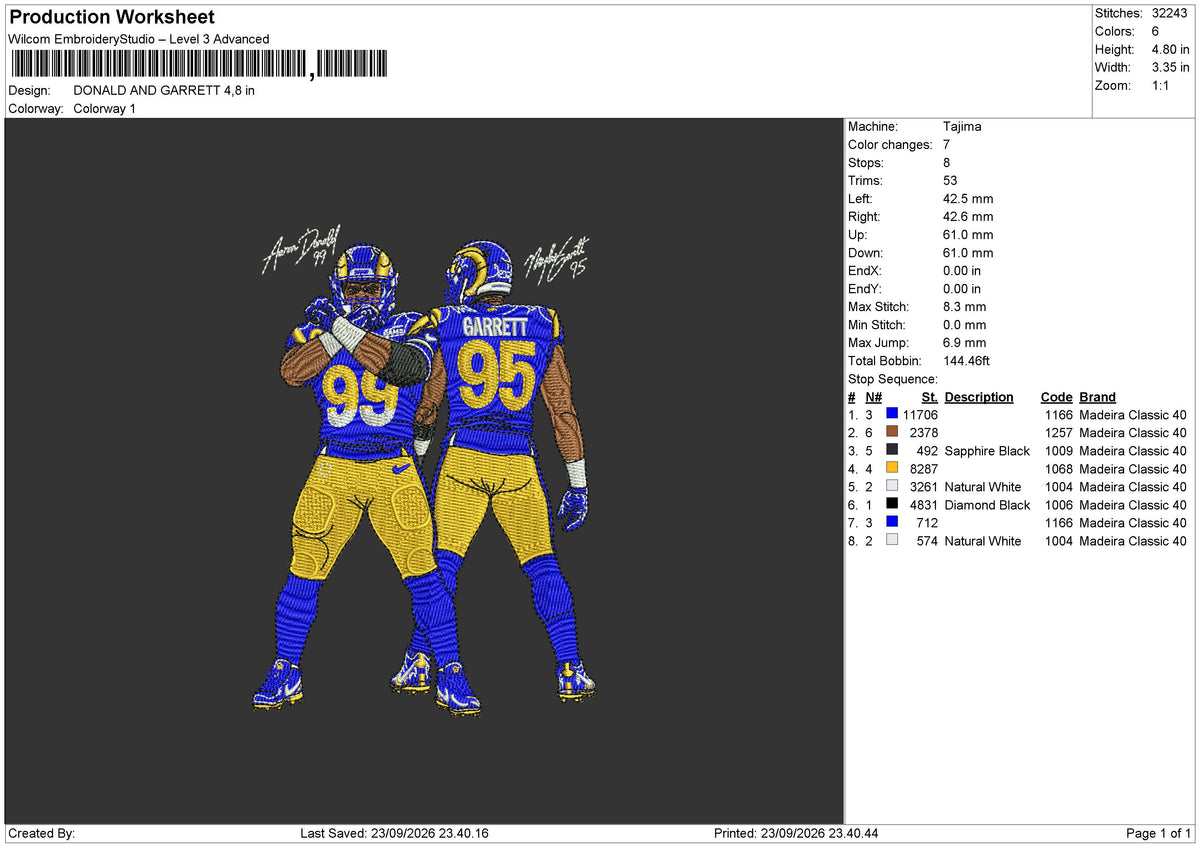
Task: Click the 'Brand' column header
Action: click(x=1097, y=397)
